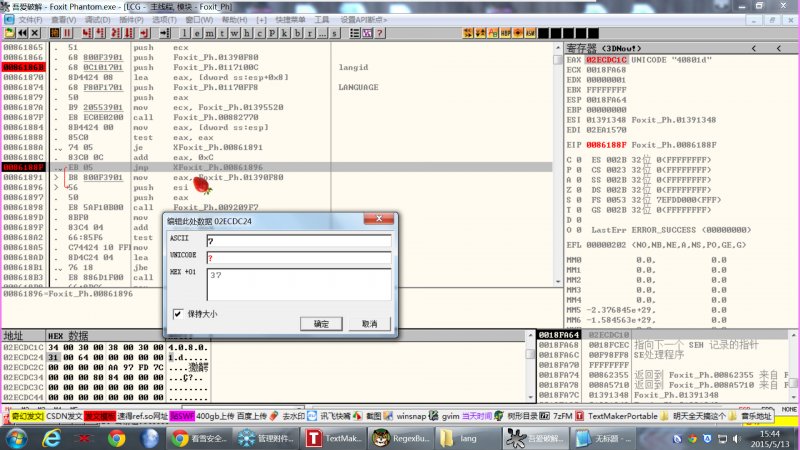Click the 寄存器 (3DNow!) header
Screen dimensions: 800x450
point(604,48)
